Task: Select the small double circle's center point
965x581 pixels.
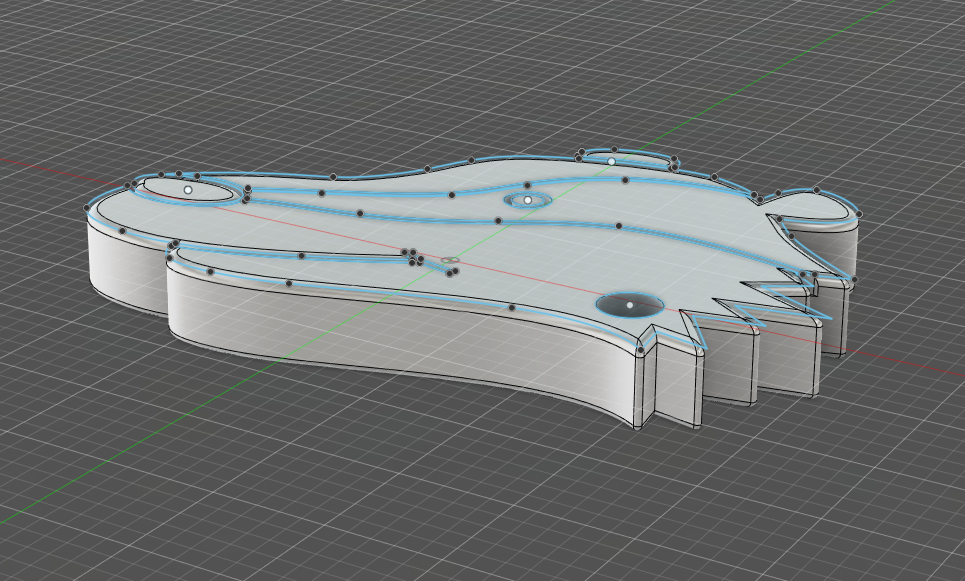Action: pyautogui.click(x=527, y=200)
